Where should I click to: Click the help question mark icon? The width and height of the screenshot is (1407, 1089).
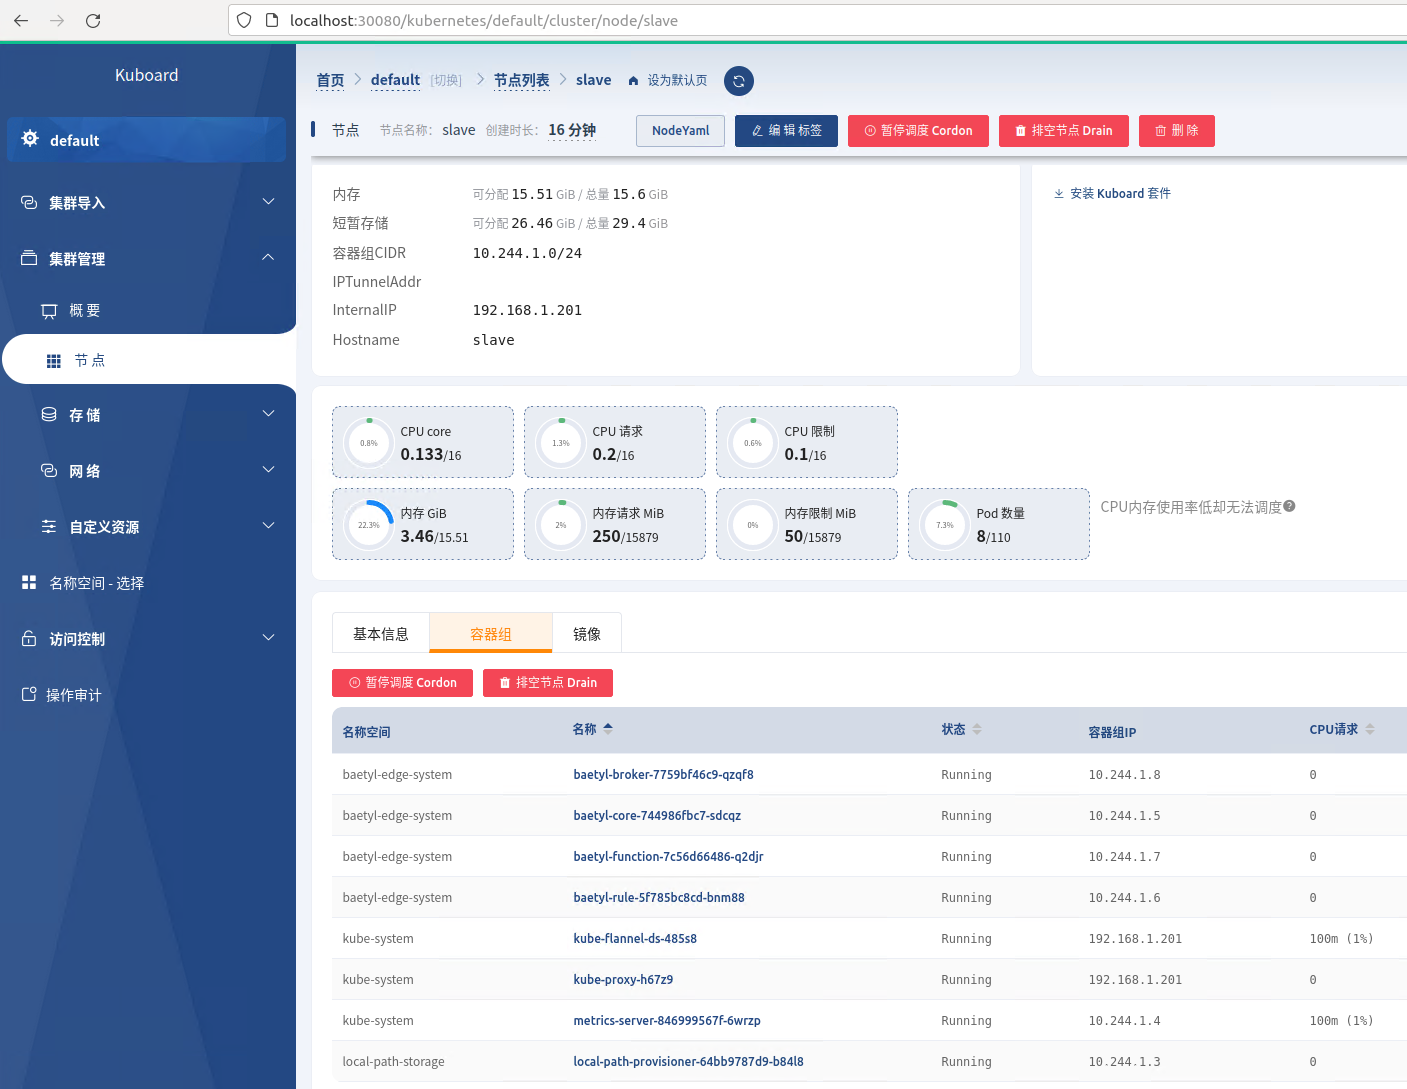coord(1289,507)
